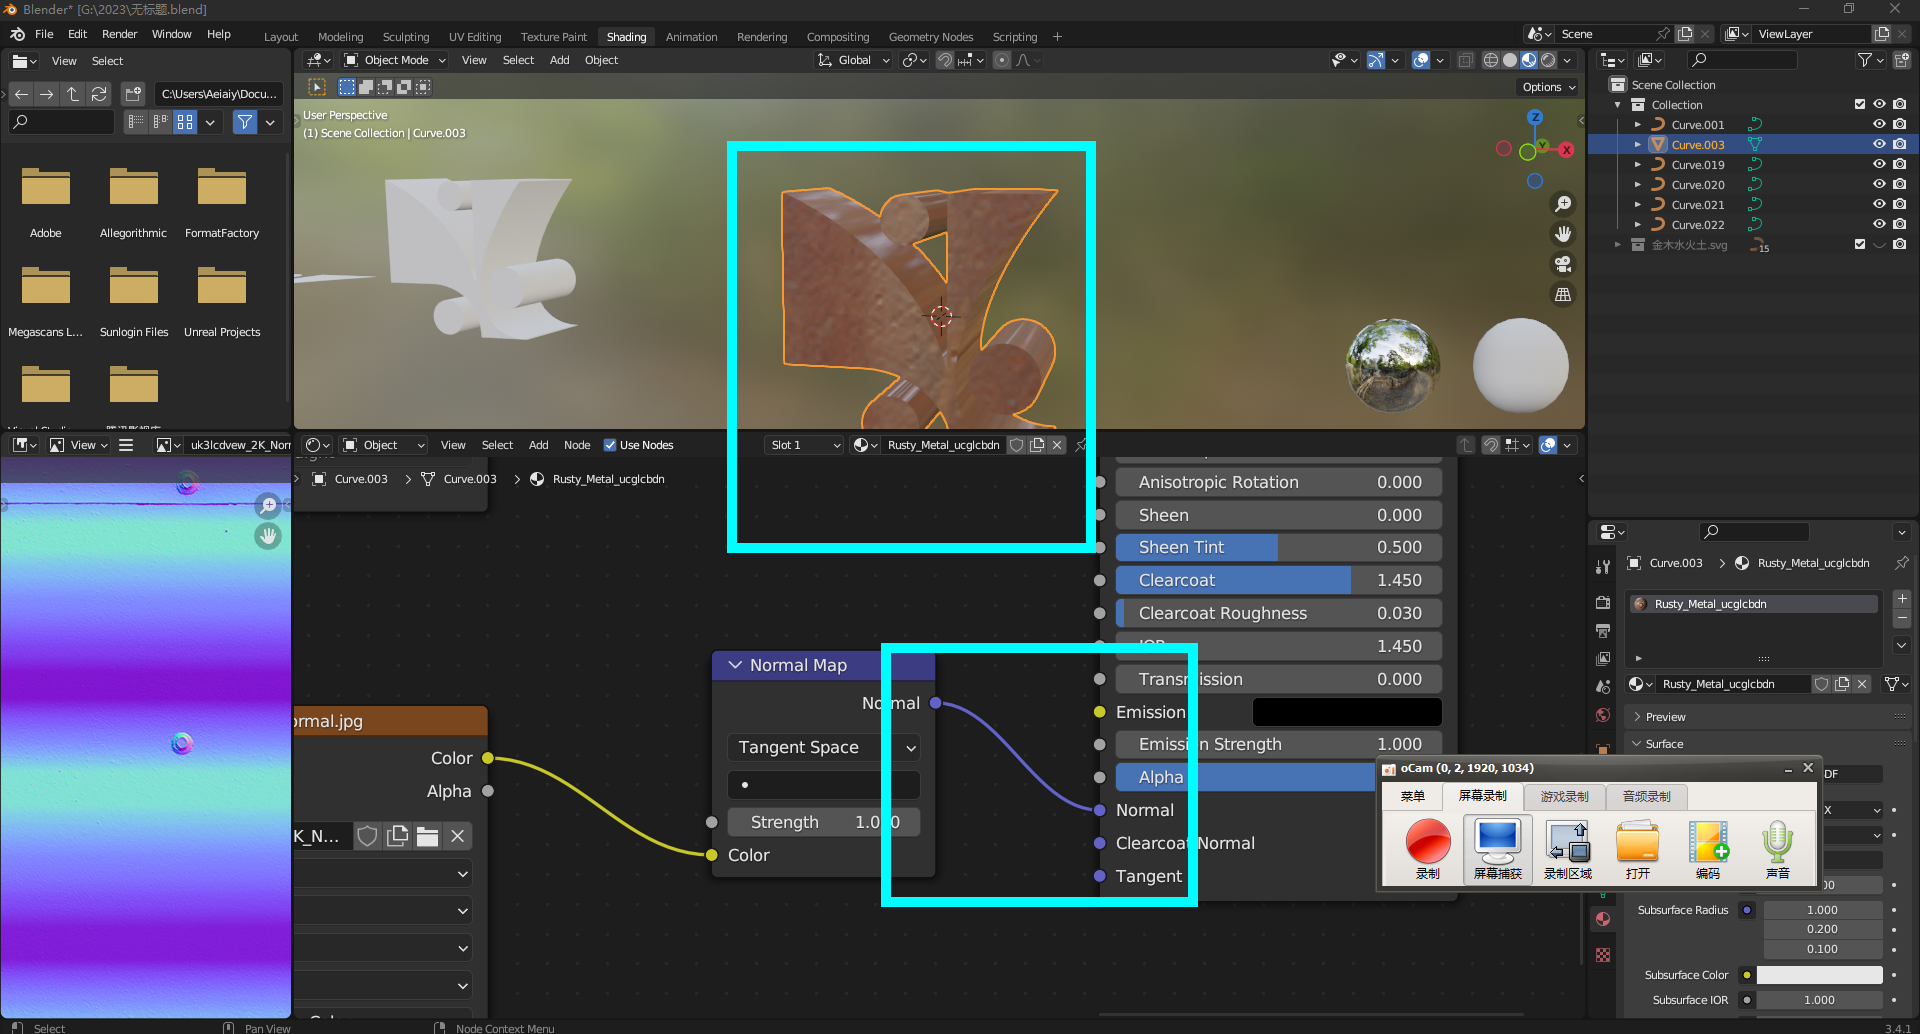
Task: Unlink image with X on image node
Action: pos(457,836)
